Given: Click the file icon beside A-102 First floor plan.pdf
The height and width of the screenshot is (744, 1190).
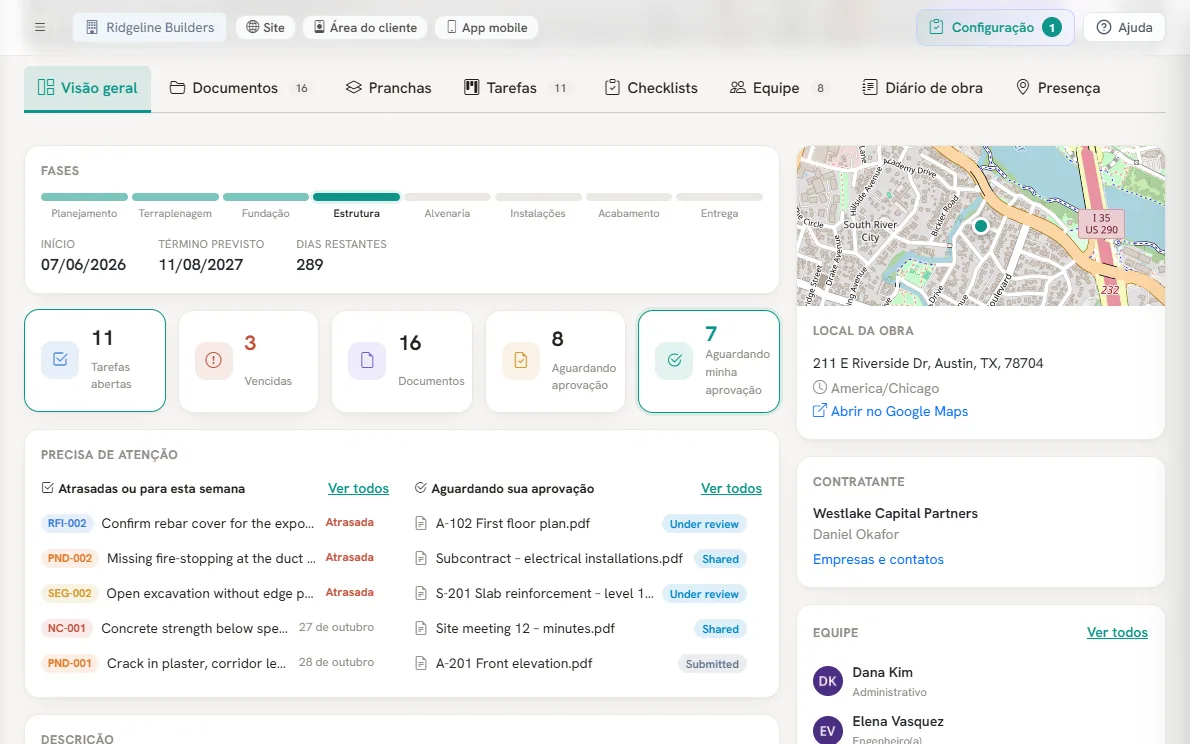Looking at the screenshot, I should pos(420,523).
